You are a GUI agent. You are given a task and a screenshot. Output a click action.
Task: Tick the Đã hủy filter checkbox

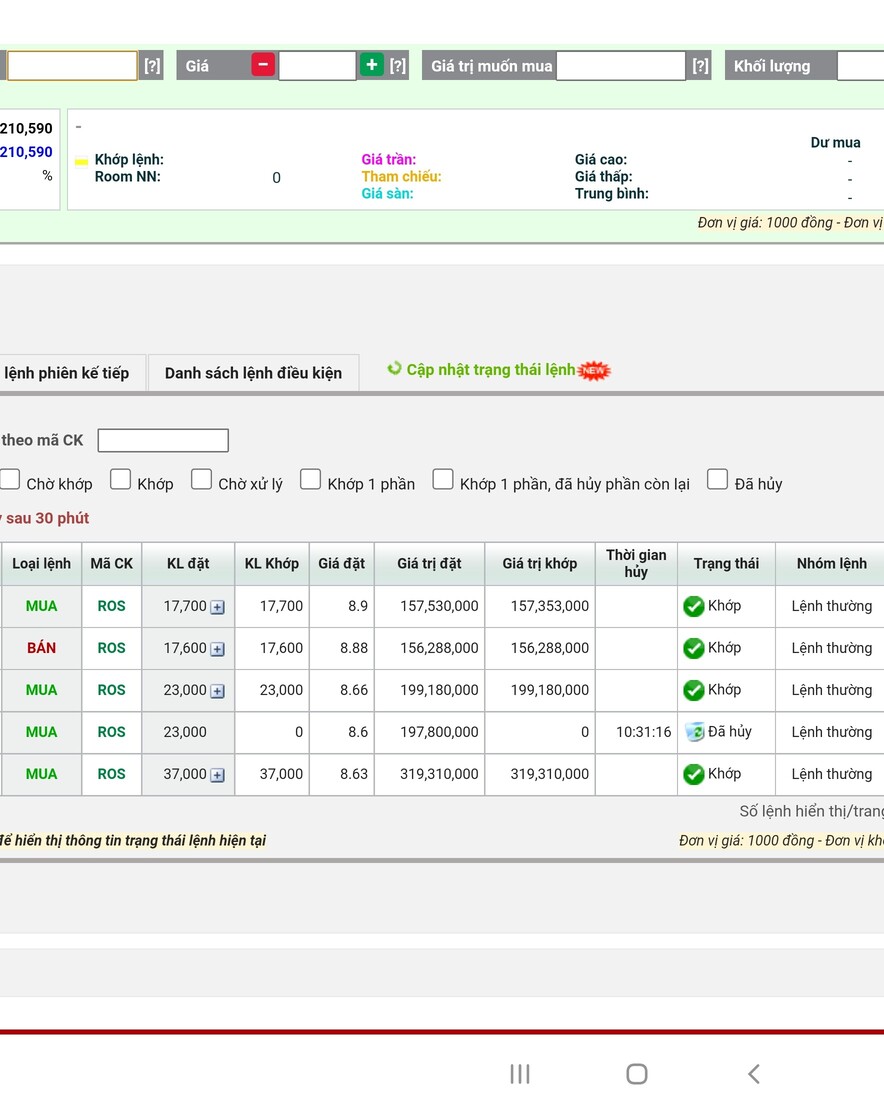717,480
